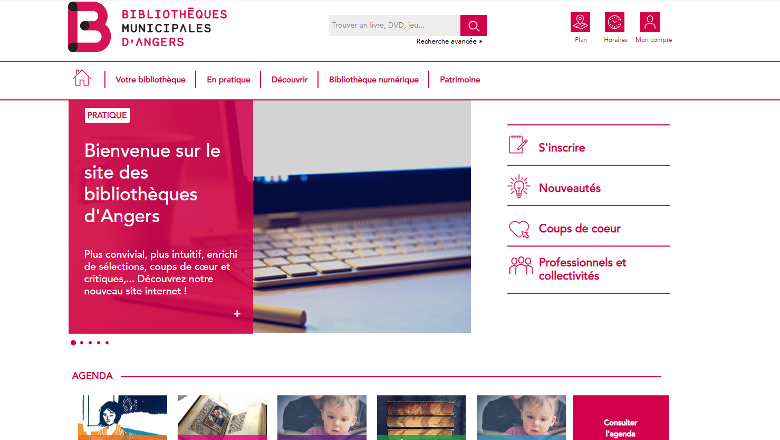Open Recherche avancée link
The width and height of the screenshot is (780, 440).
pyautogui.click(x=449, y=42)
